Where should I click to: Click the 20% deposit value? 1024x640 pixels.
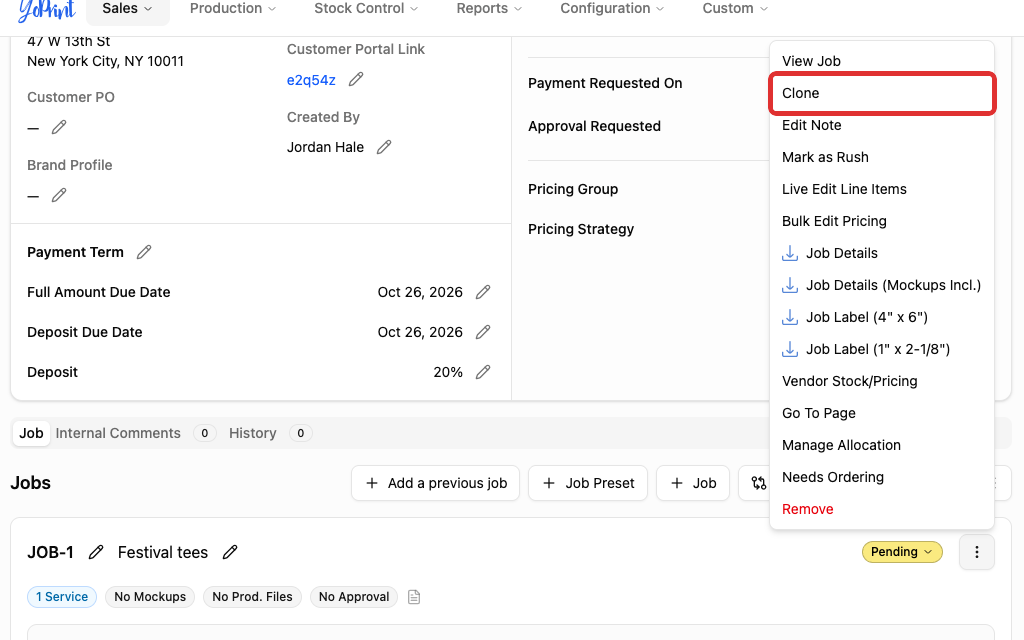448,372
